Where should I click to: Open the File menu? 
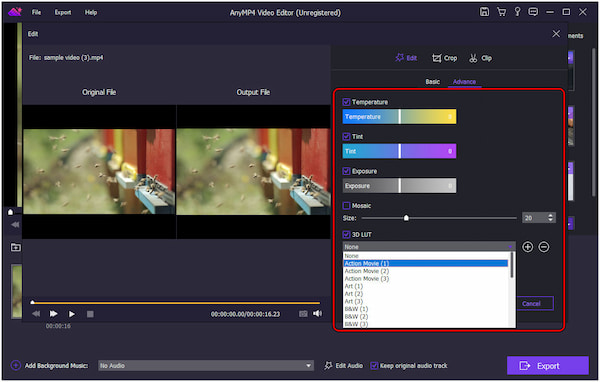click(36, 12)
